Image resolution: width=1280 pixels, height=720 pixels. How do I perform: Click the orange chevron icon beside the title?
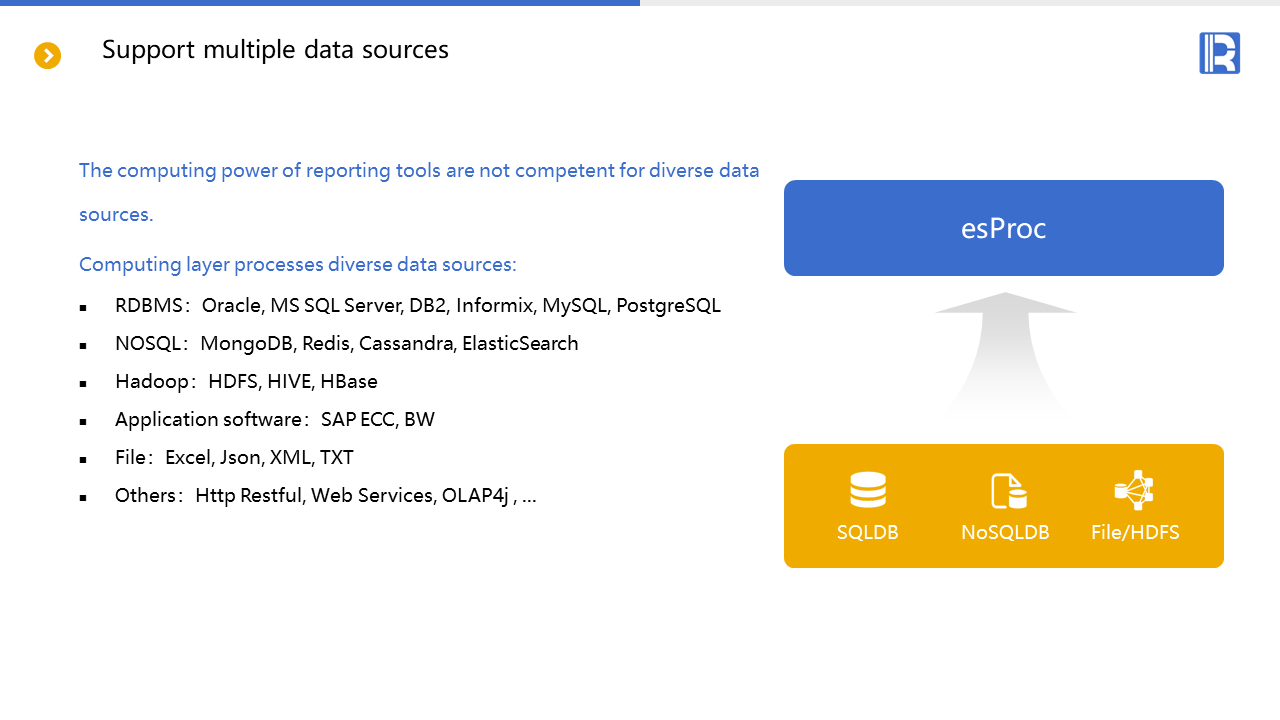47,56
